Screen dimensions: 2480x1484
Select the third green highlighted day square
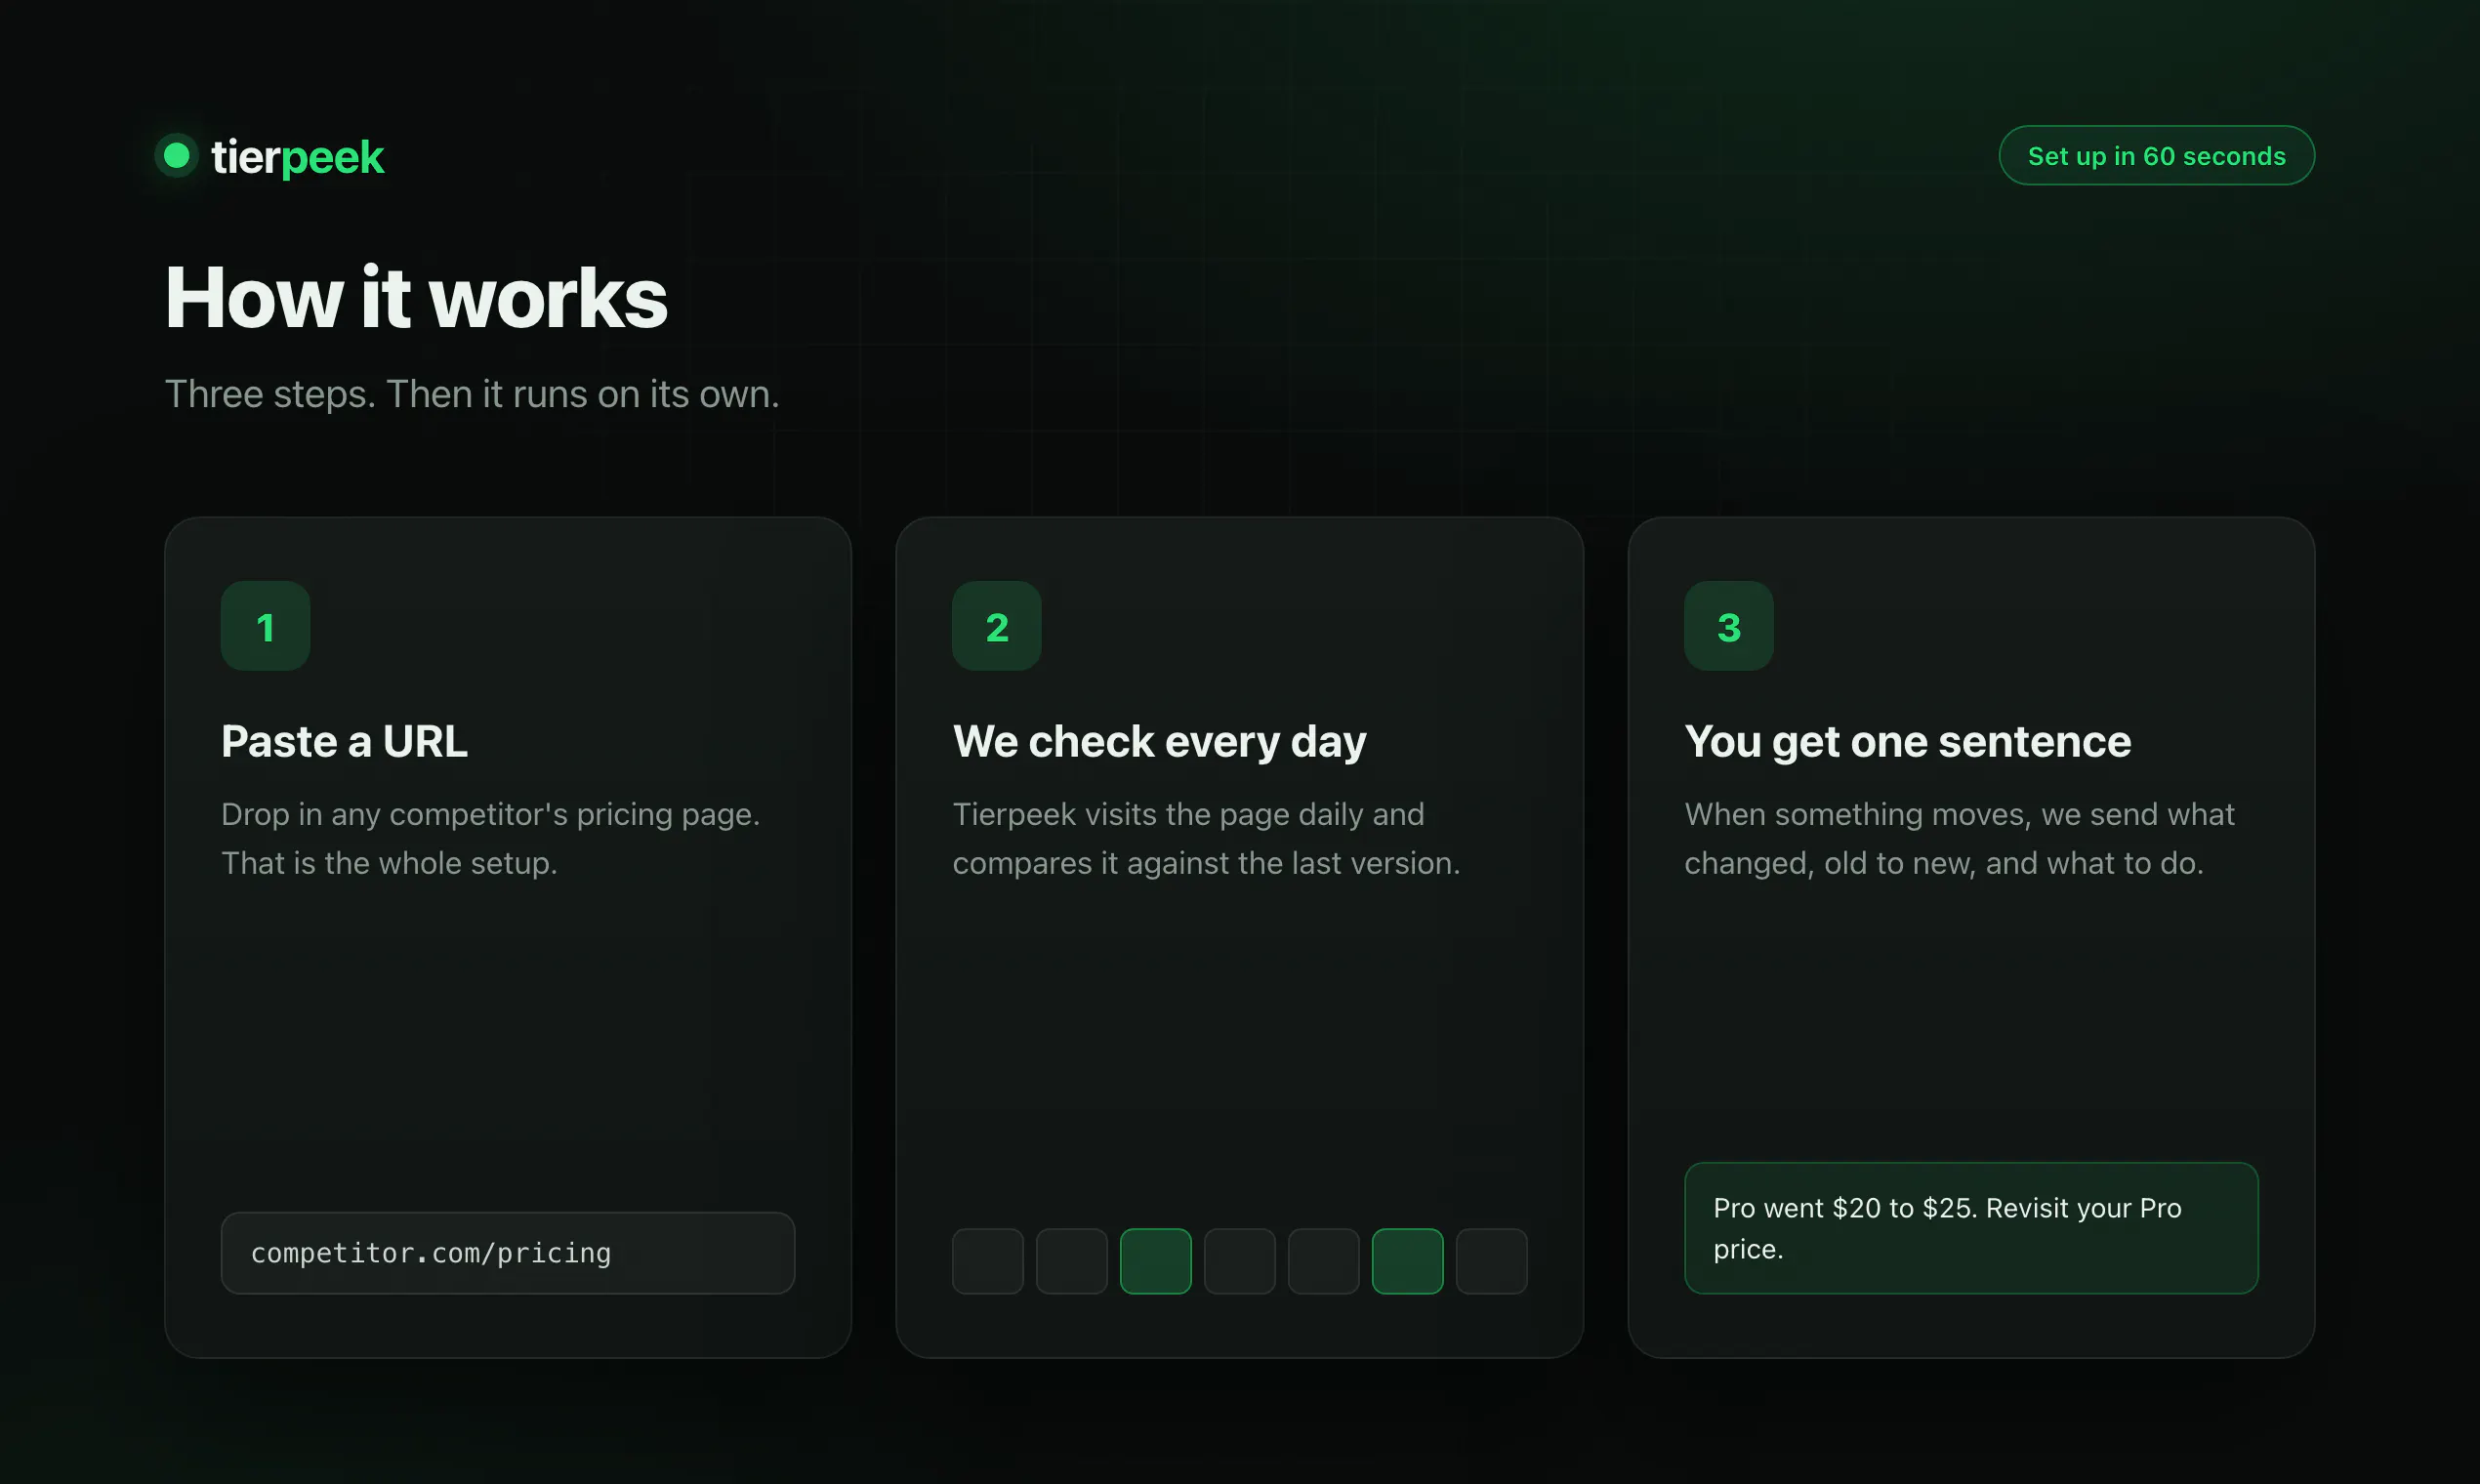coord(1156,1261)
